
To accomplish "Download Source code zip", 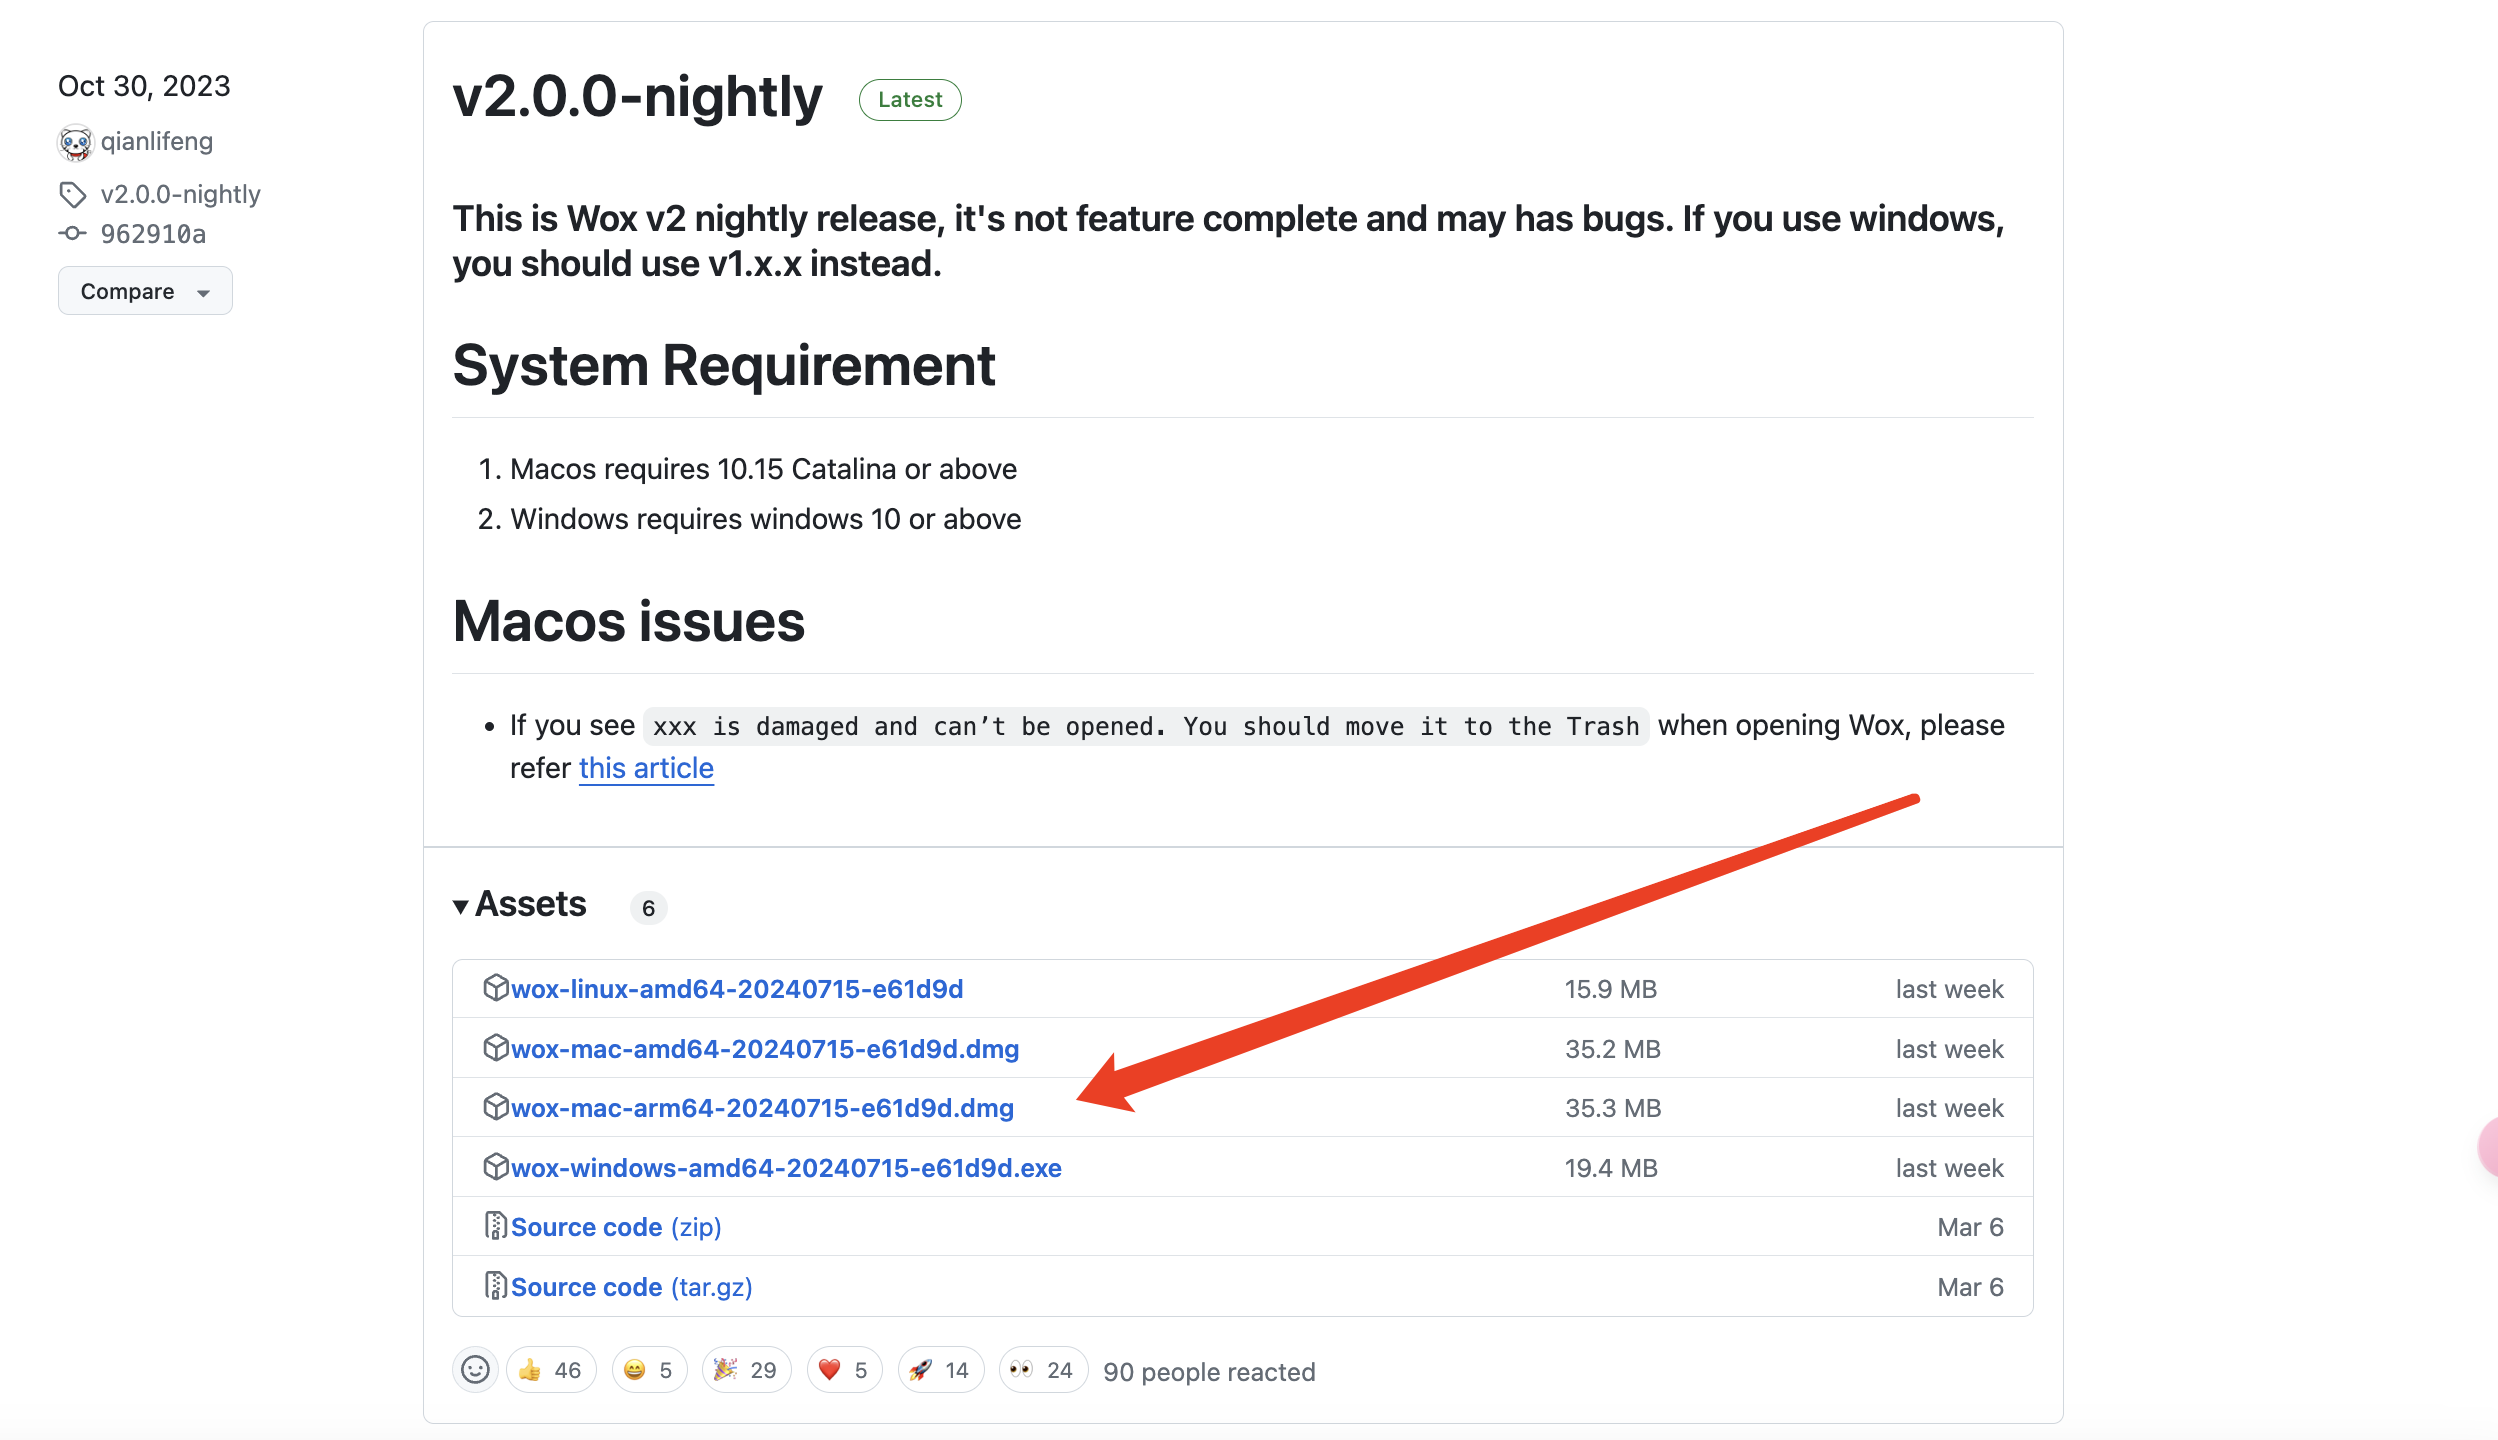I will point(616,1227).
